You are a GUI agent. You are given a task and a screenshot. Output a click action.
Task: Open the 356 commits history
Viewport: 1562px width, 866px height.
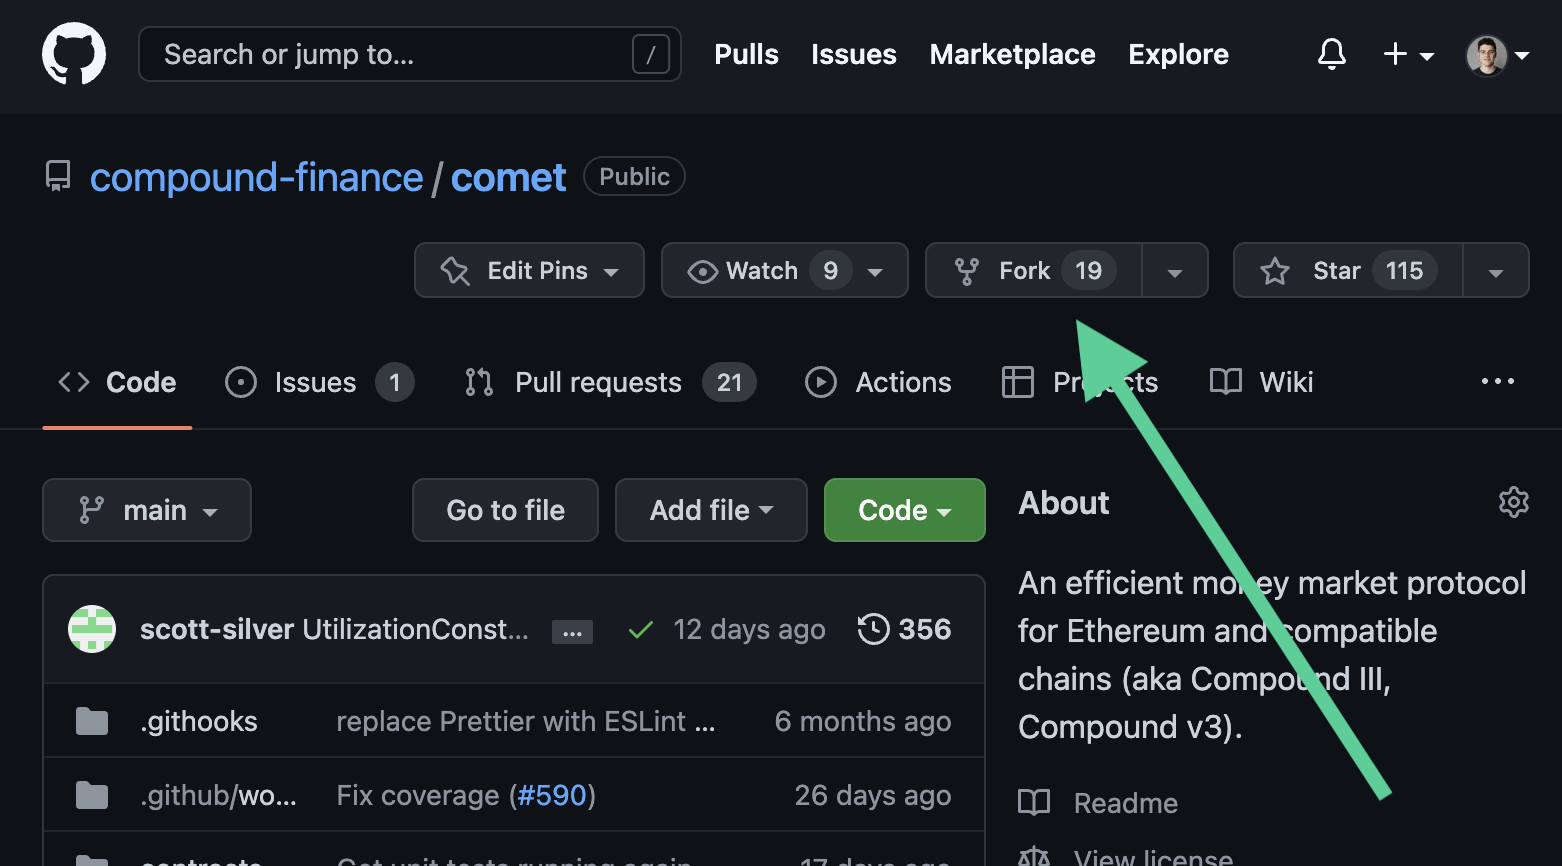pyautogui.click(x=904, y=629)
